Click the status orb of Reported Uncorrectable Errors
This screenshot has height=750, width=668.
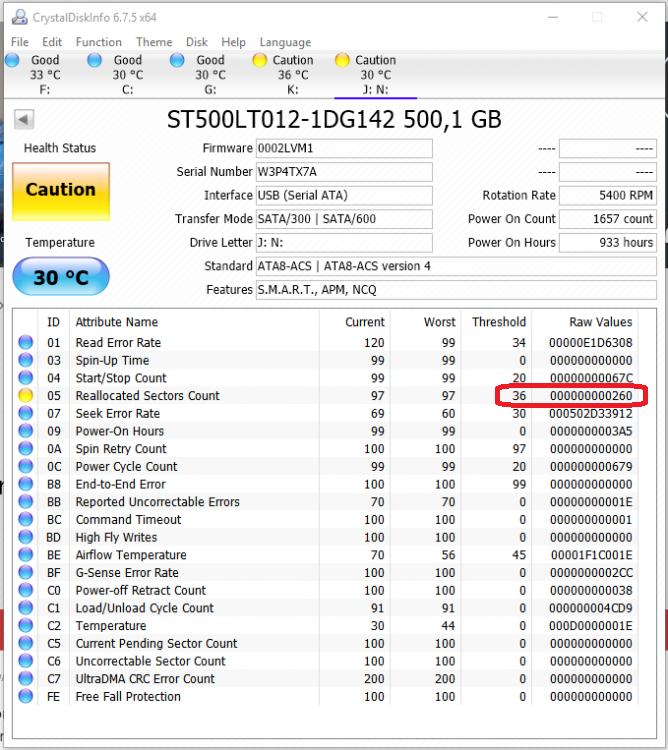tap(26, 502)
